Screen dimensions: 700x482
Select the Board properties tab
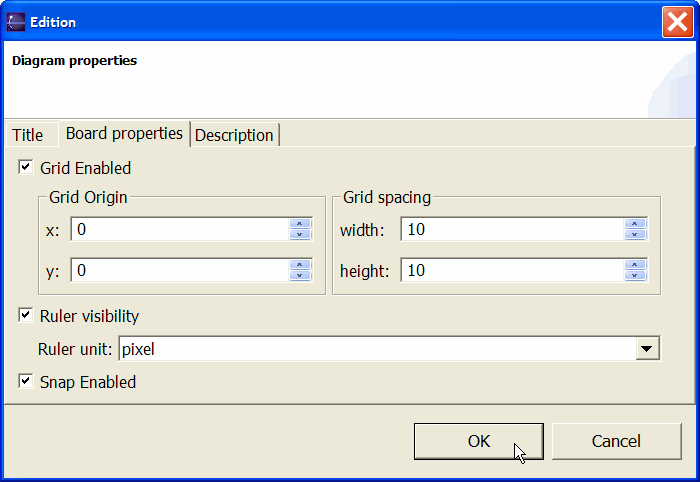click(124, 133)
